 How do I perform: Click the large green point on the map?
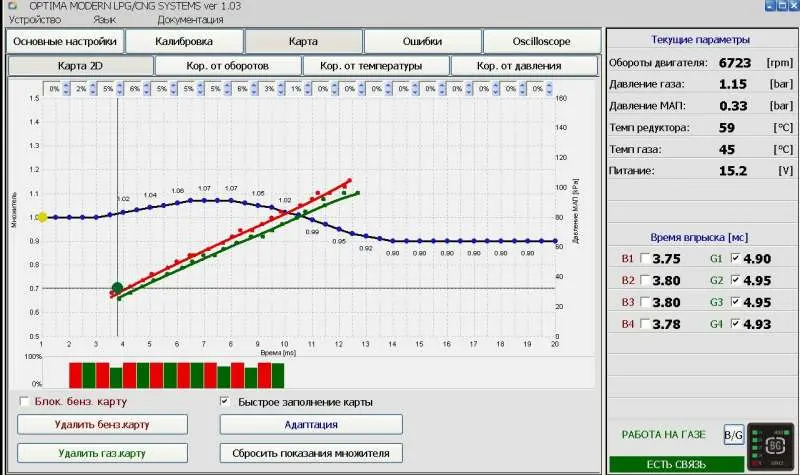pyautogui.click(x=117, y=288)
